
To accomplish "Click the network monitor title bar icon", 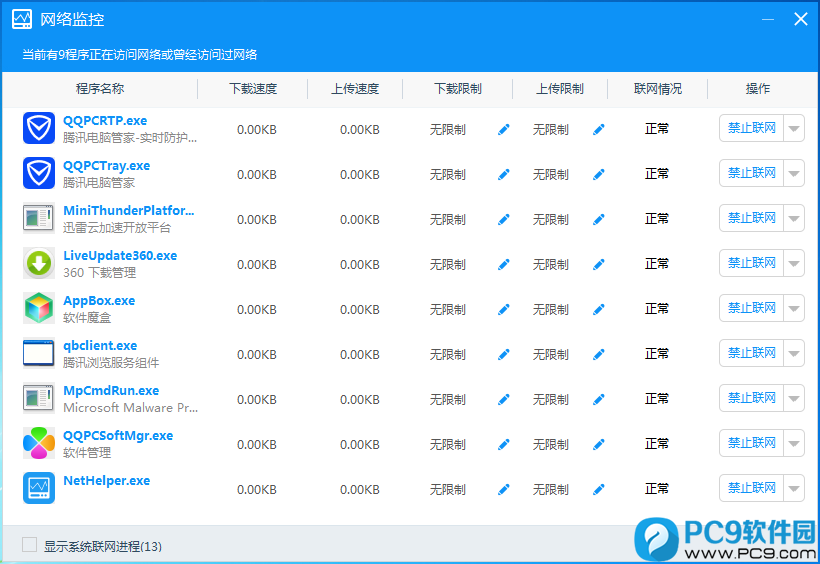I will [22, 19].
